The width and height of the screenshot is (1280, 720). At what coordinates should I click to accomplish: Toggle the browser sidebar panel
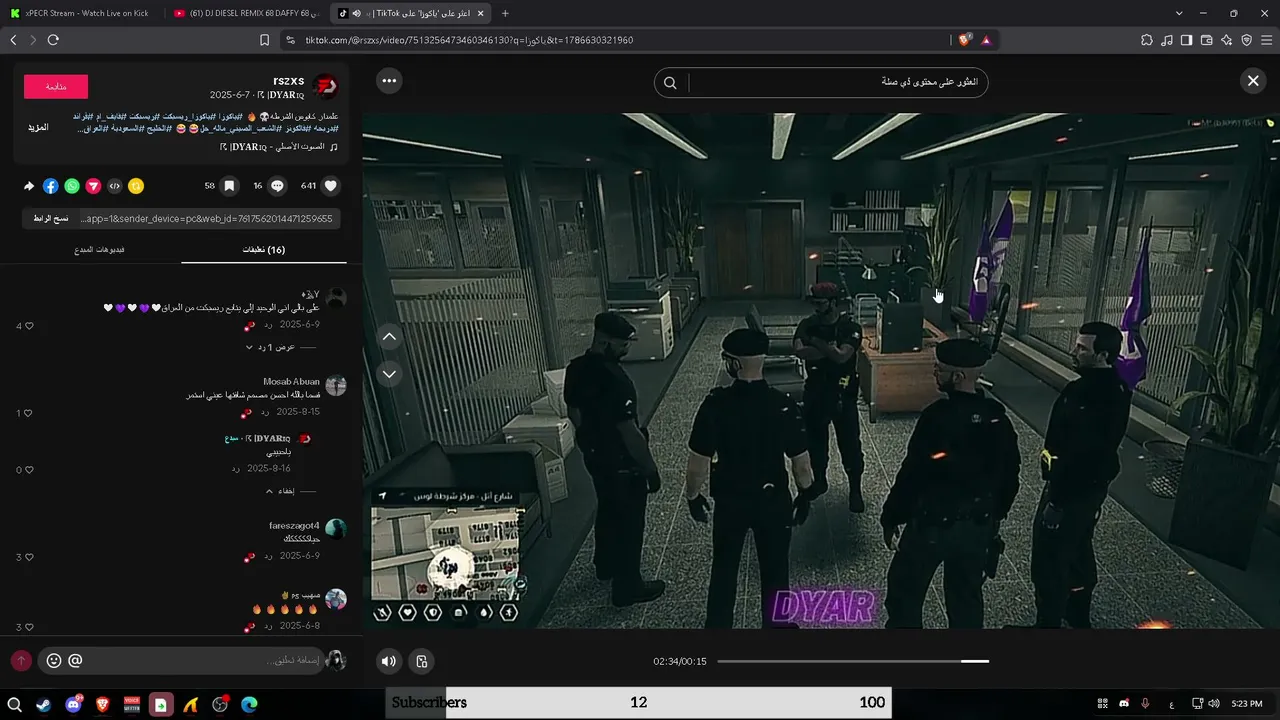pyautogui.click(x=1187, y=40)
